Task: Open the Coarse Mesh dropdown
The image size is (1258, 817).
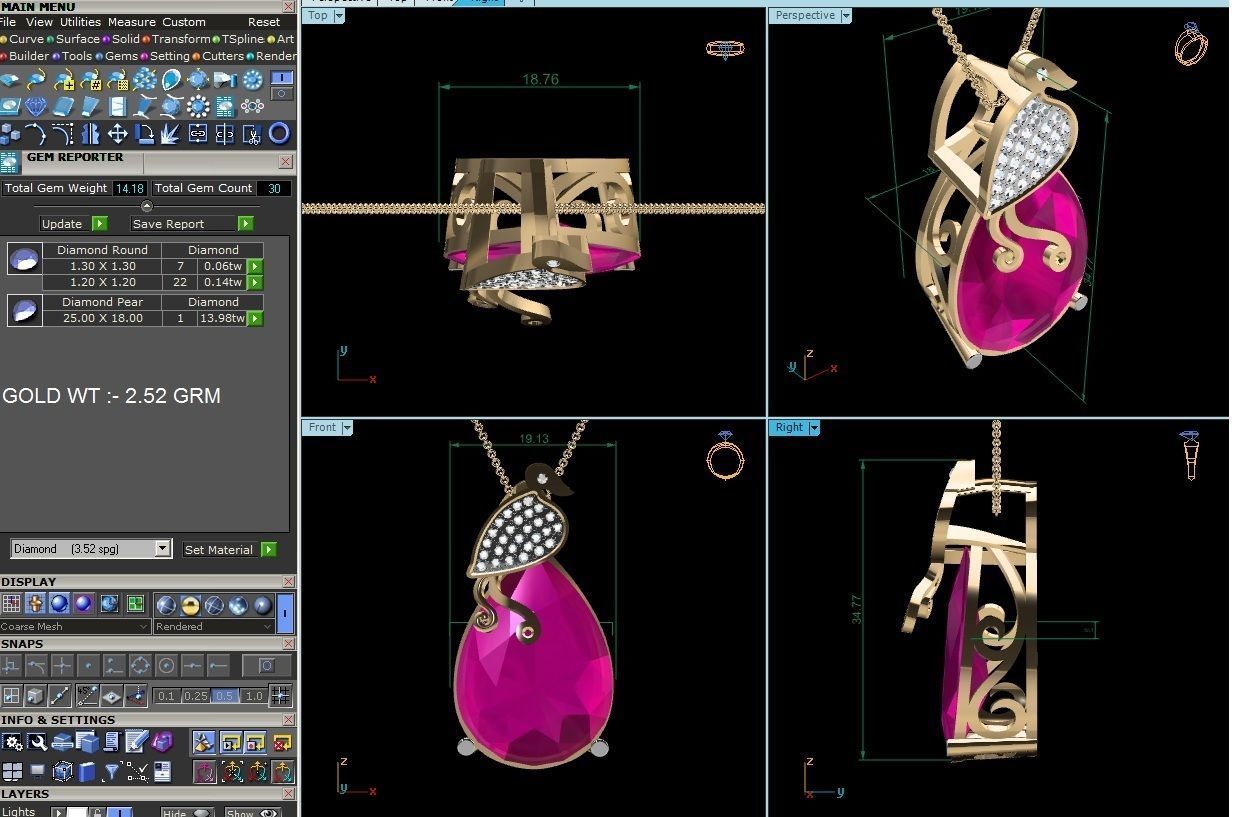Action: point(76,626)
